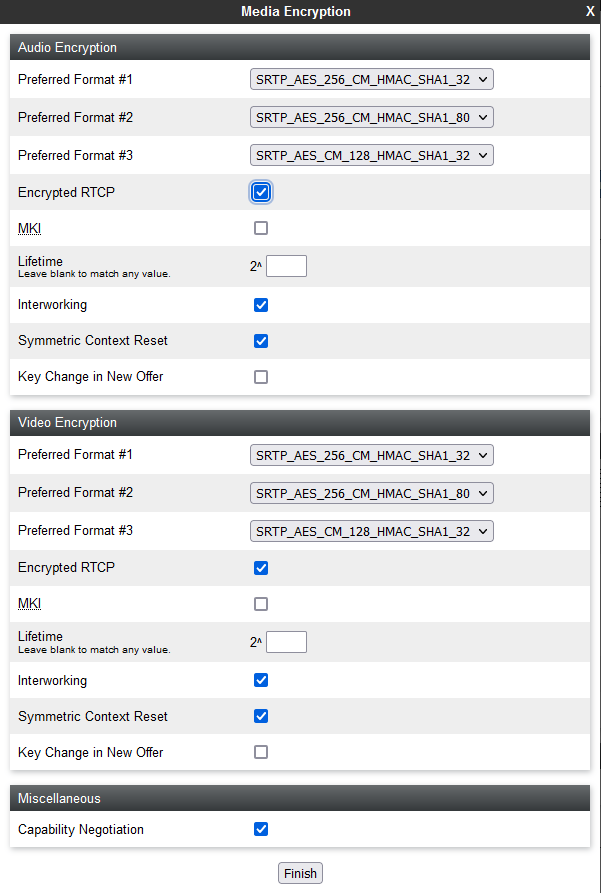Click the Audio Lifetime exponent input field

[286, 265]
